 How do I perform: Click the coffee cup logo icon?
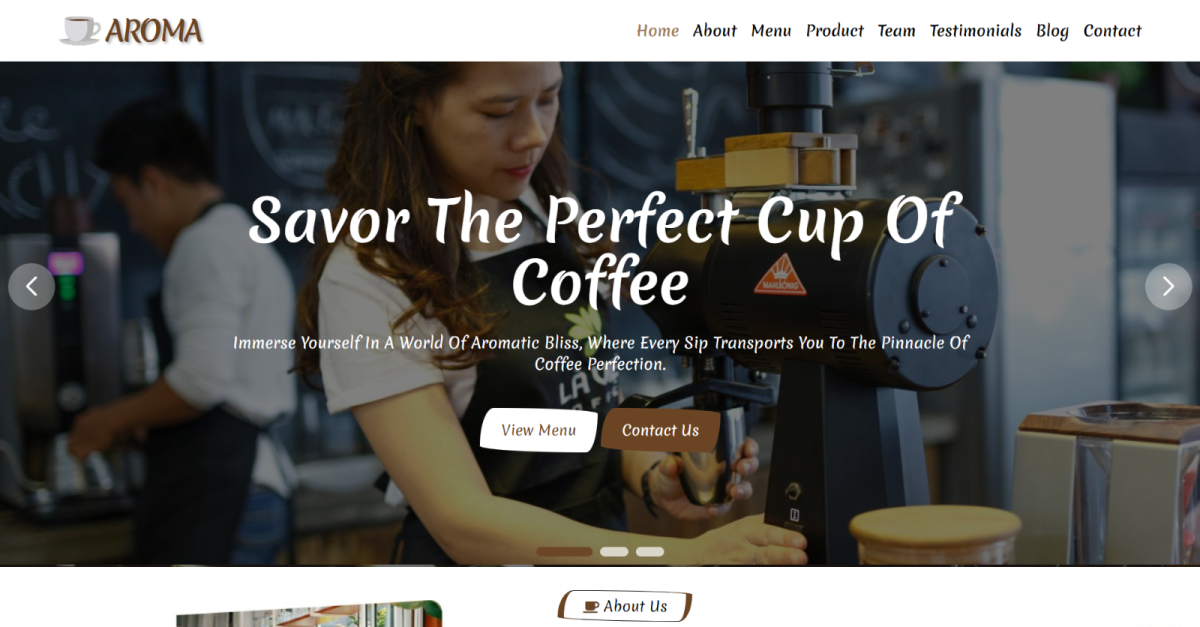pyautogui.click(x=80, y=30)
